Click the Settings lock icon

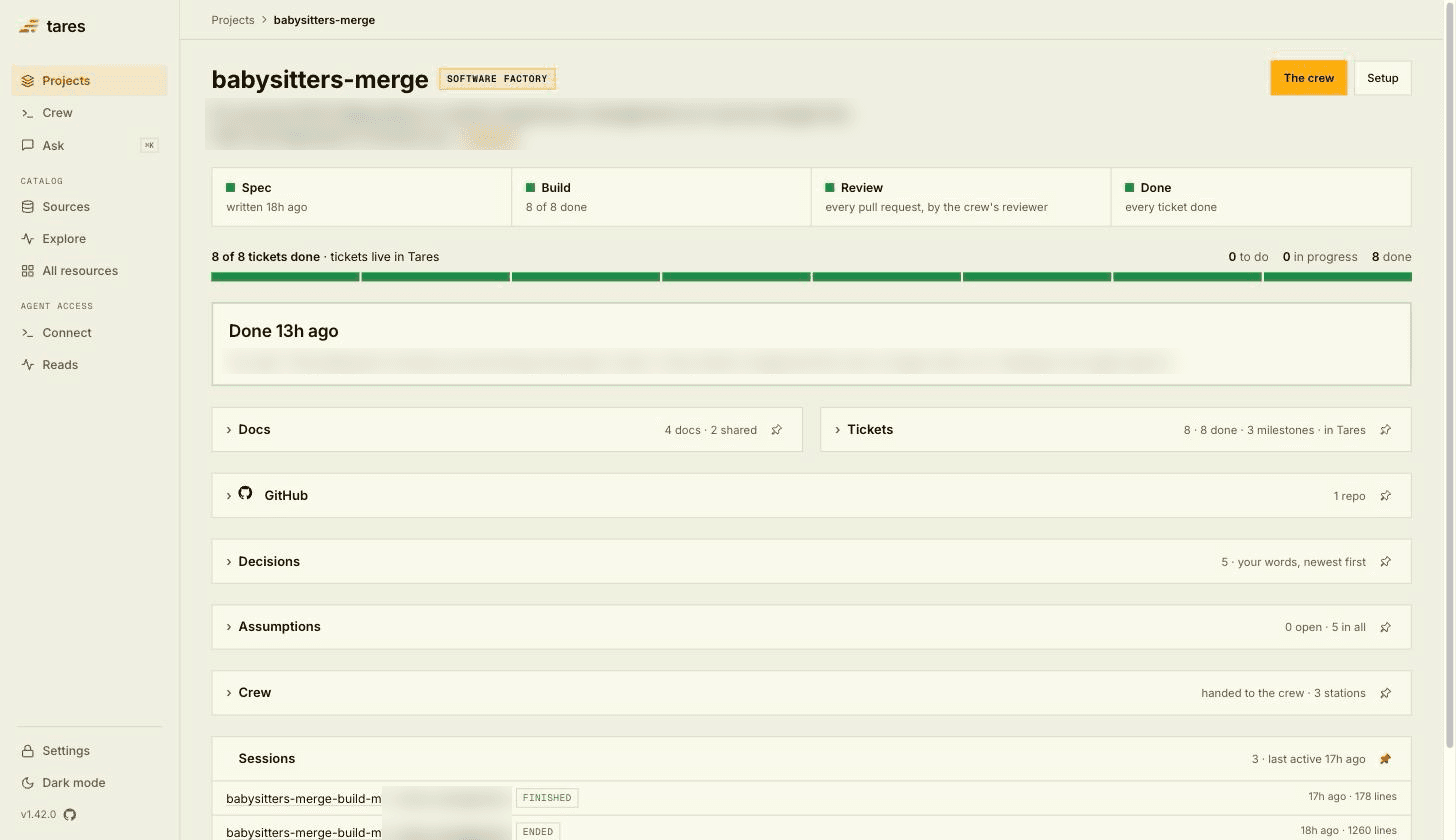pos(28,751)
